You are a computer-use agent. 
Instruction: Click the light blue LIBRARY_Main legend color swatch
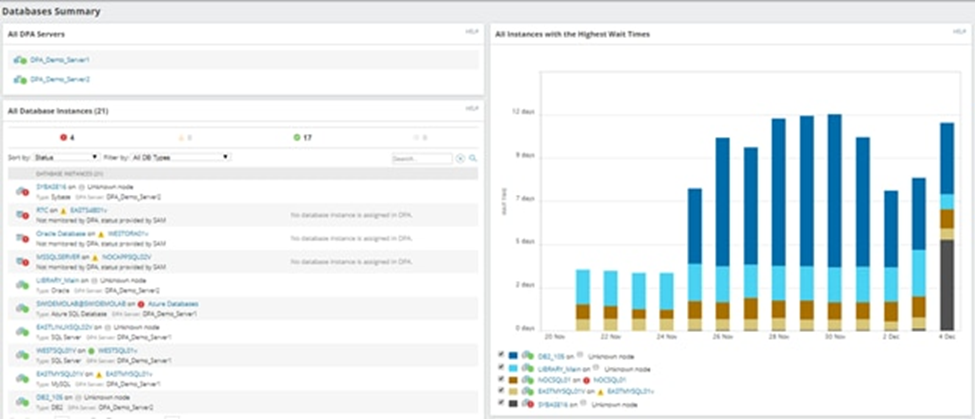coord(513,367)
